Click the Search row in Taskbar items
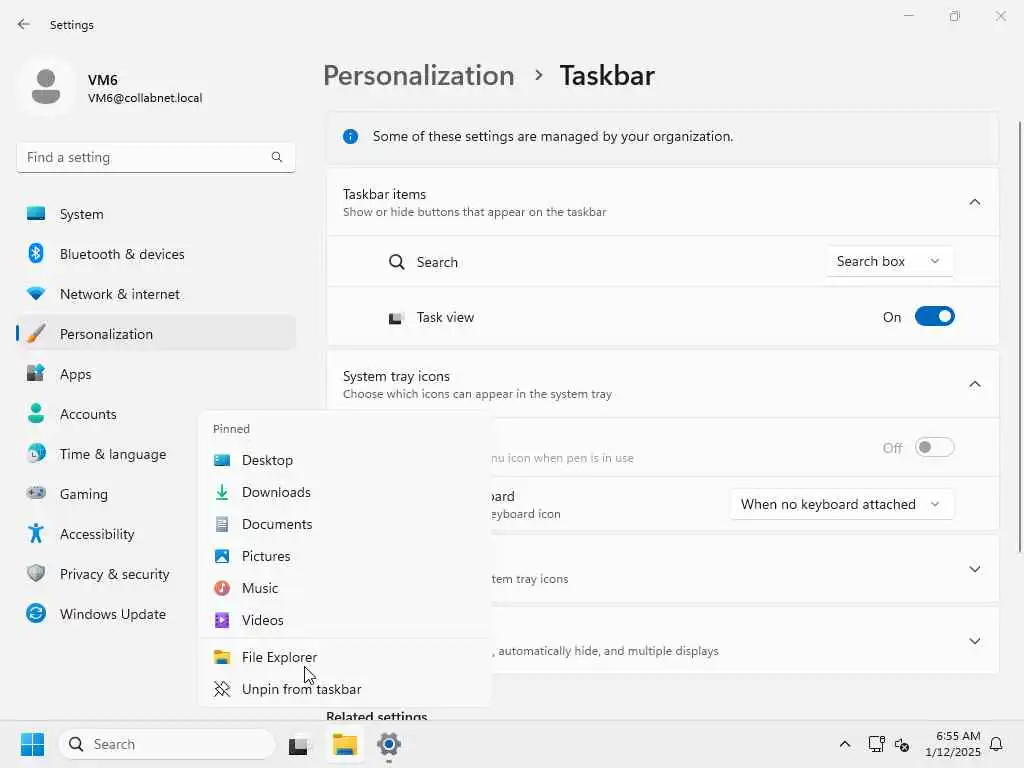Image resolution: width=1024 pixels, height=768 pixels. coord(663,262)
